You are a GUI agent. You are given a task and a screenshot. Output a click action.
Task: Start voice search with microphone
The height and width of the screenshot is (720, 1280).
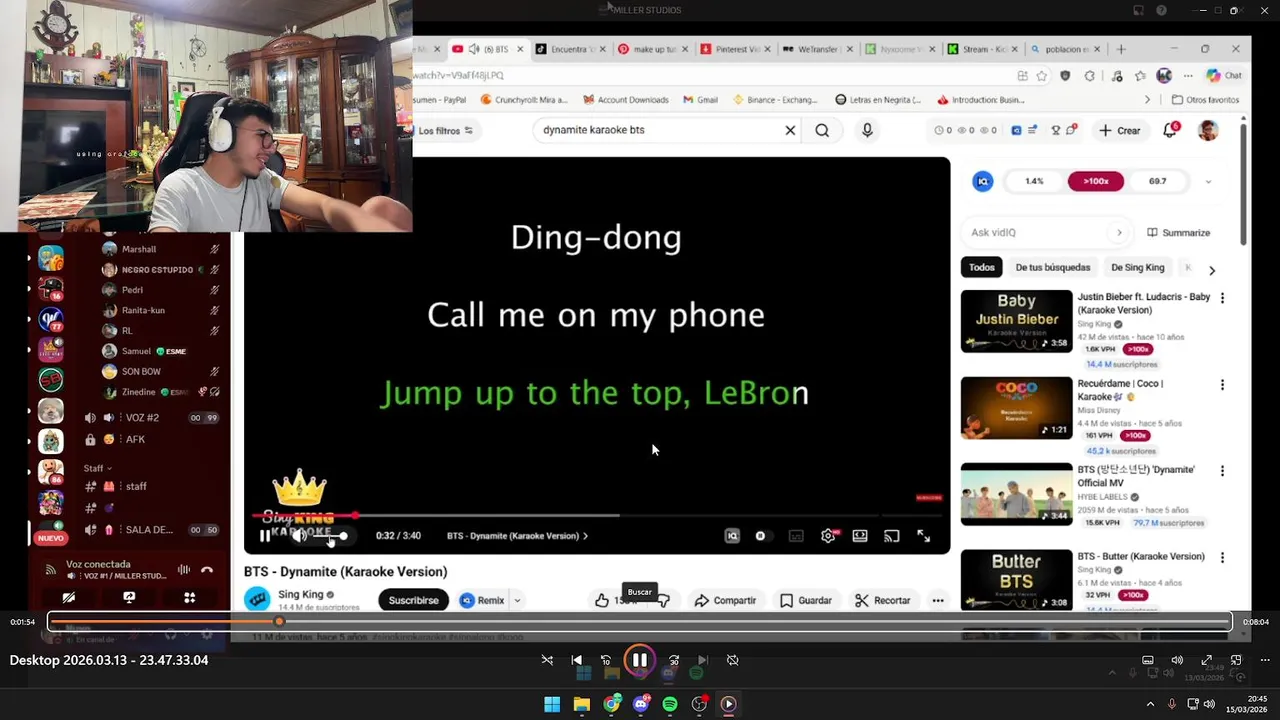pyautogui.click(x=867, y=130)
